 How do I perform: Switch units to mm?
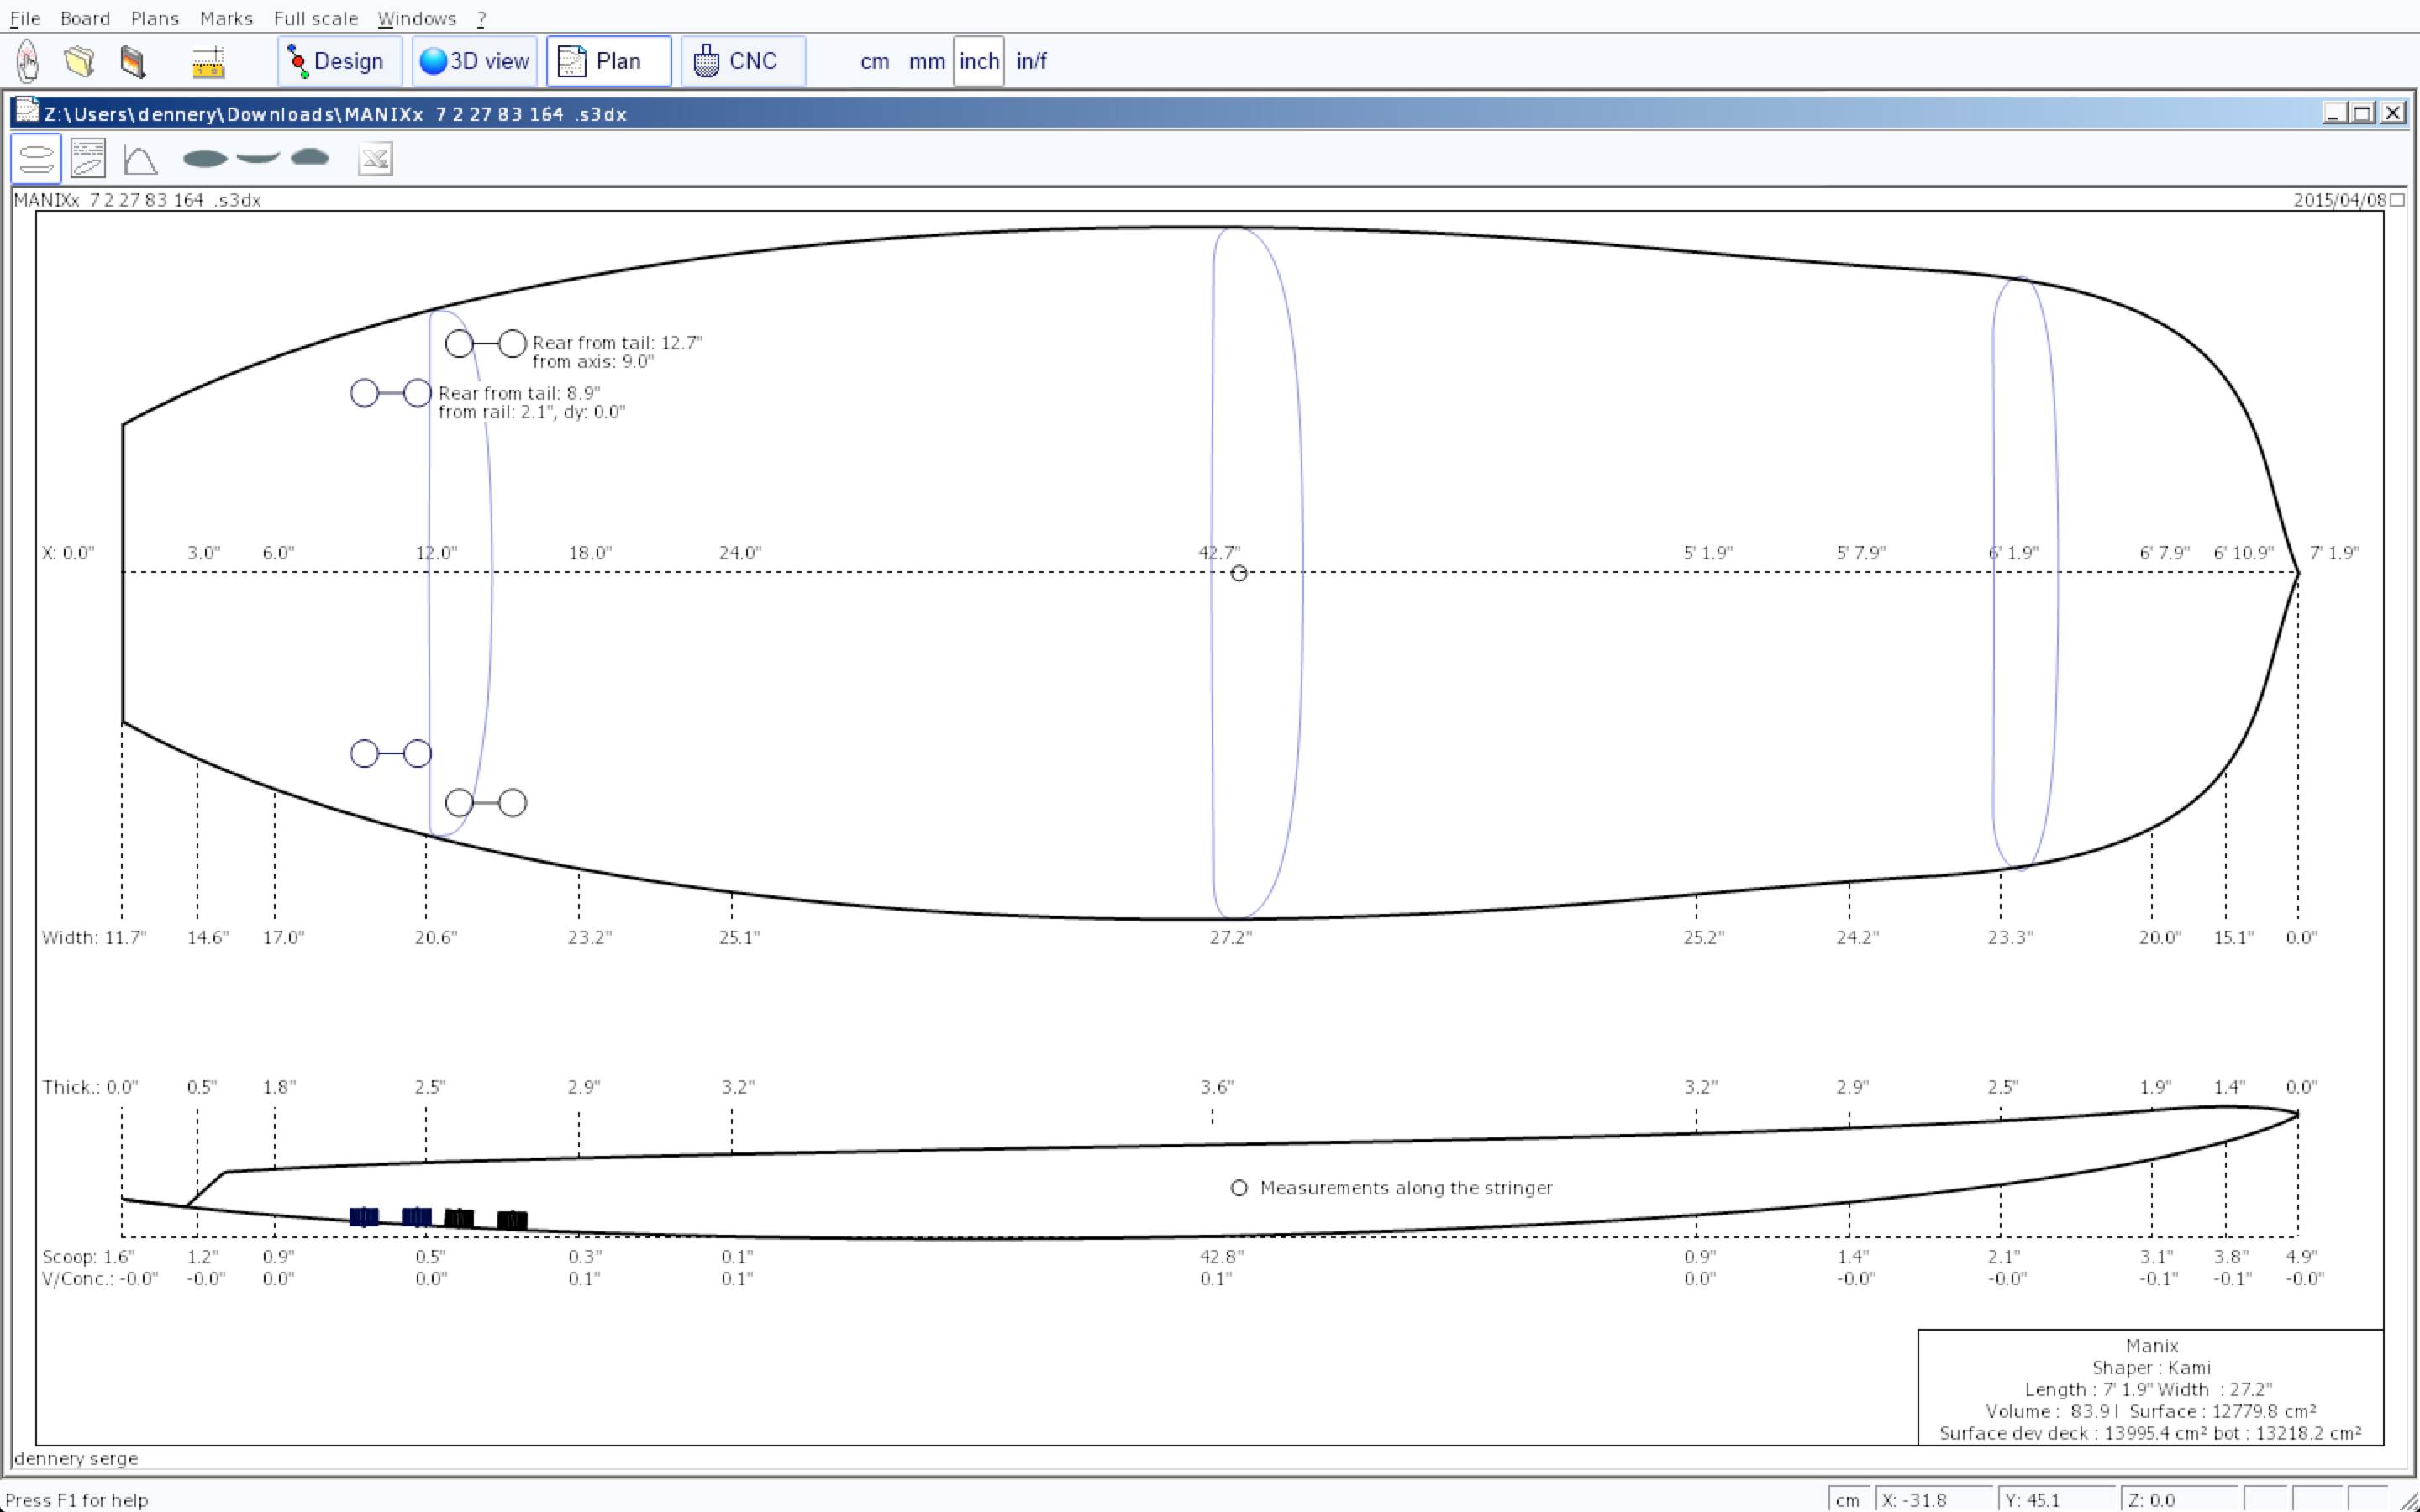[x=926, y=61]
